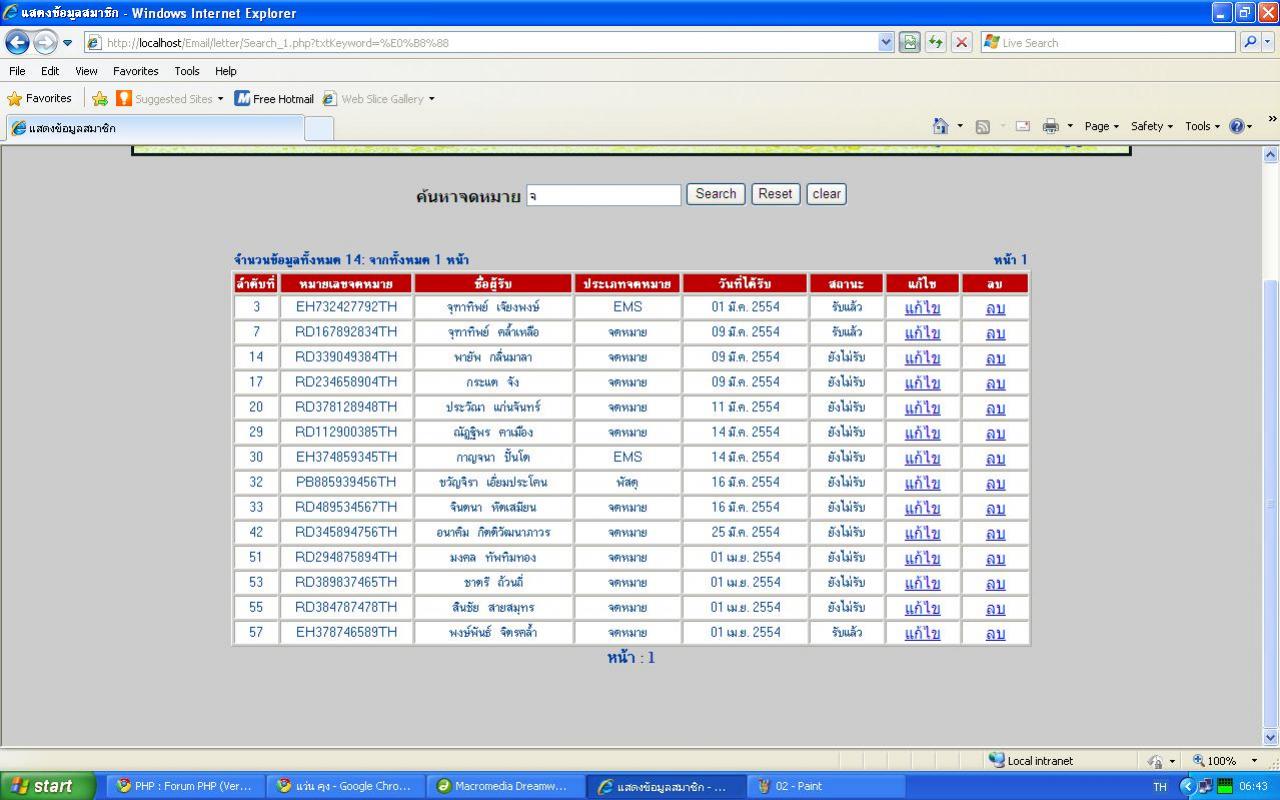Go back with the browser Back arrow
The image size is (1280, 800).
(18, 42)
